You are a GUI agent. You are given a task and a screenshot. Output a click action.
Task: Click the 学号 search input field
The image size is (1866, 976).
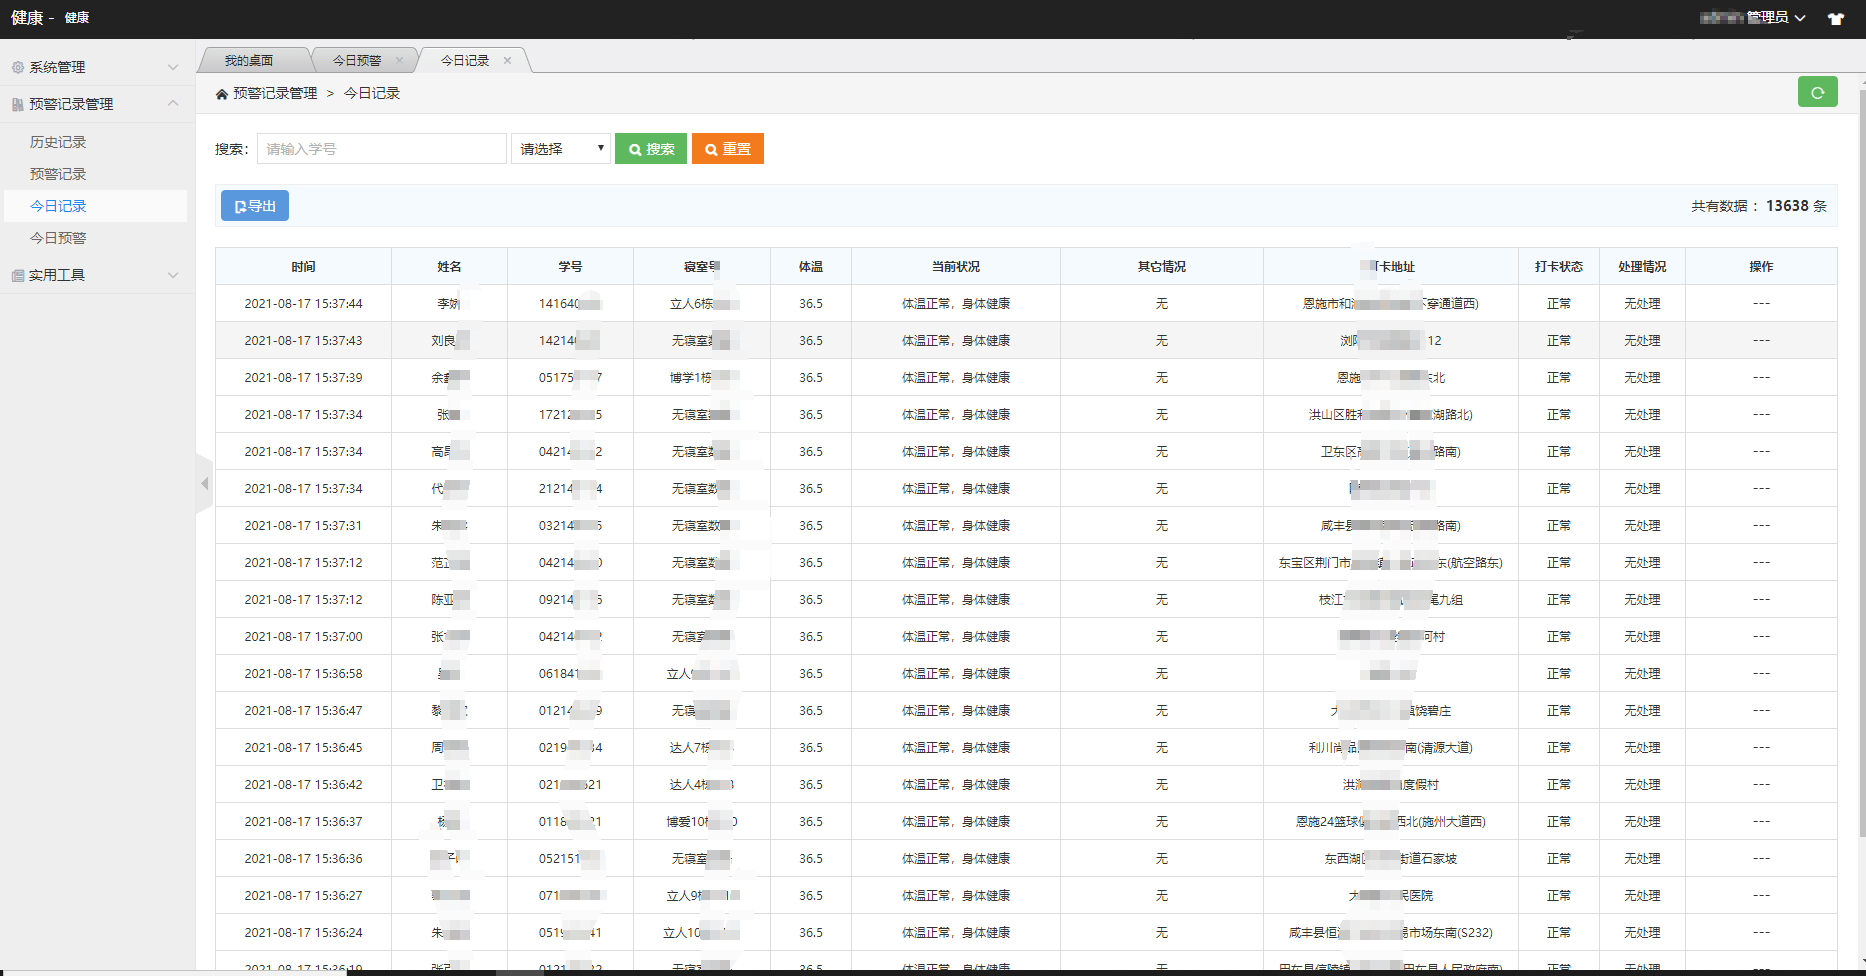click(x=382, y=149)
